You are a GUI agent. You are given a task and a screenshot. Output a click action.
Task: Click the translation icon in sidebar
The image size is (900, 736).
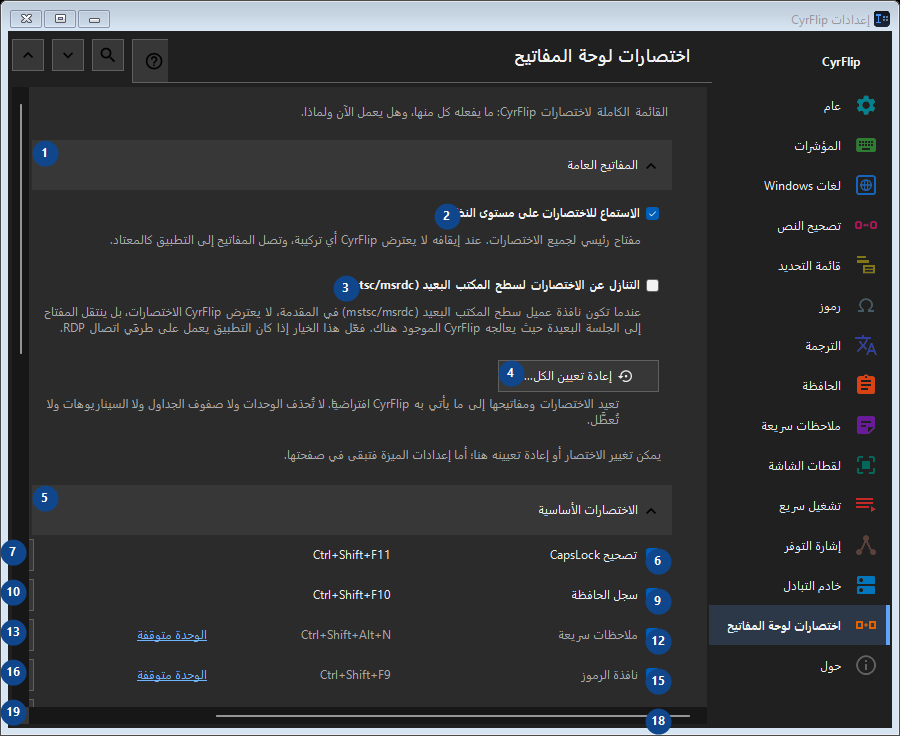coord(866,345)
